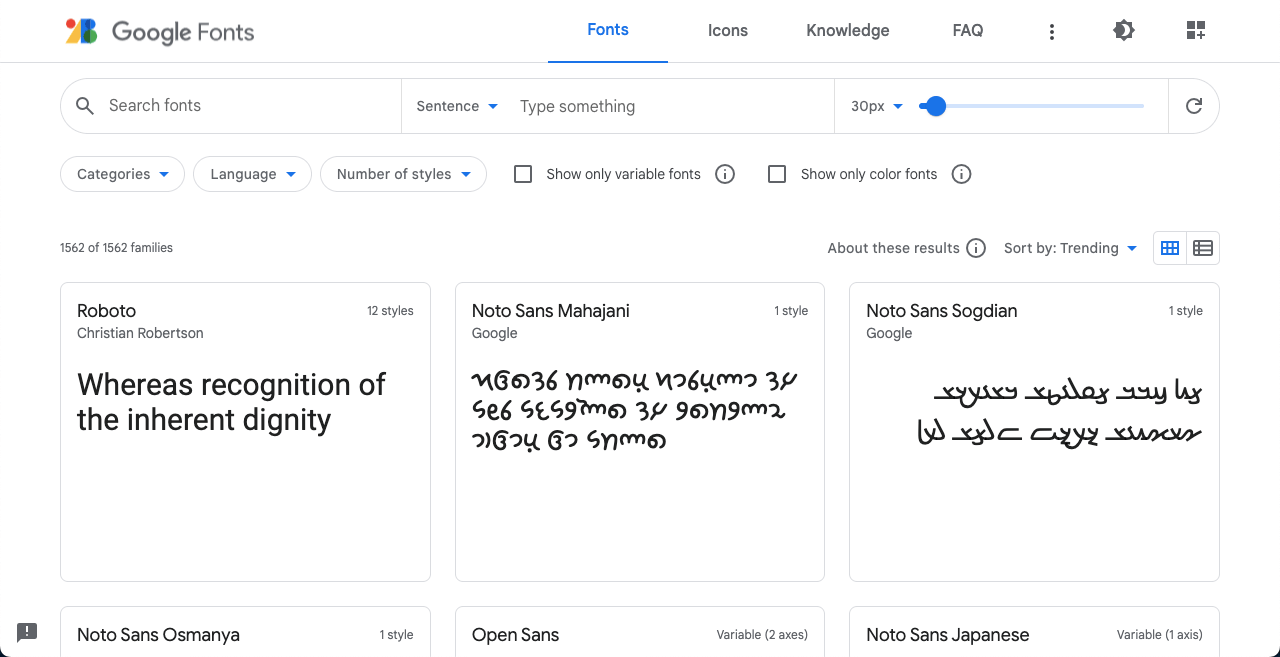Open the selected families panel icon
Screen dimensions: 1280x657
point(1196,31)
